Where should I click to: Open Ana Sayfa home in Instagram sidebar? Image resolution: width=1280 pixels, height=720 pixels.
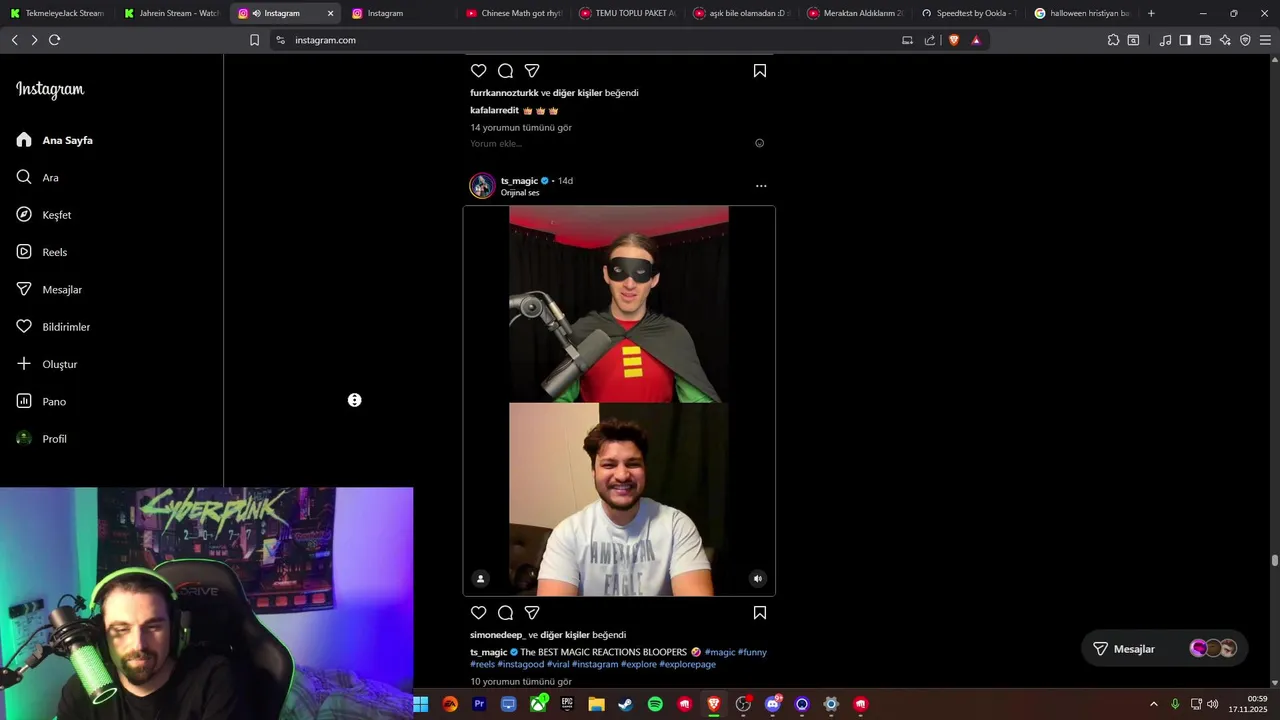click(x=55, y=140)
